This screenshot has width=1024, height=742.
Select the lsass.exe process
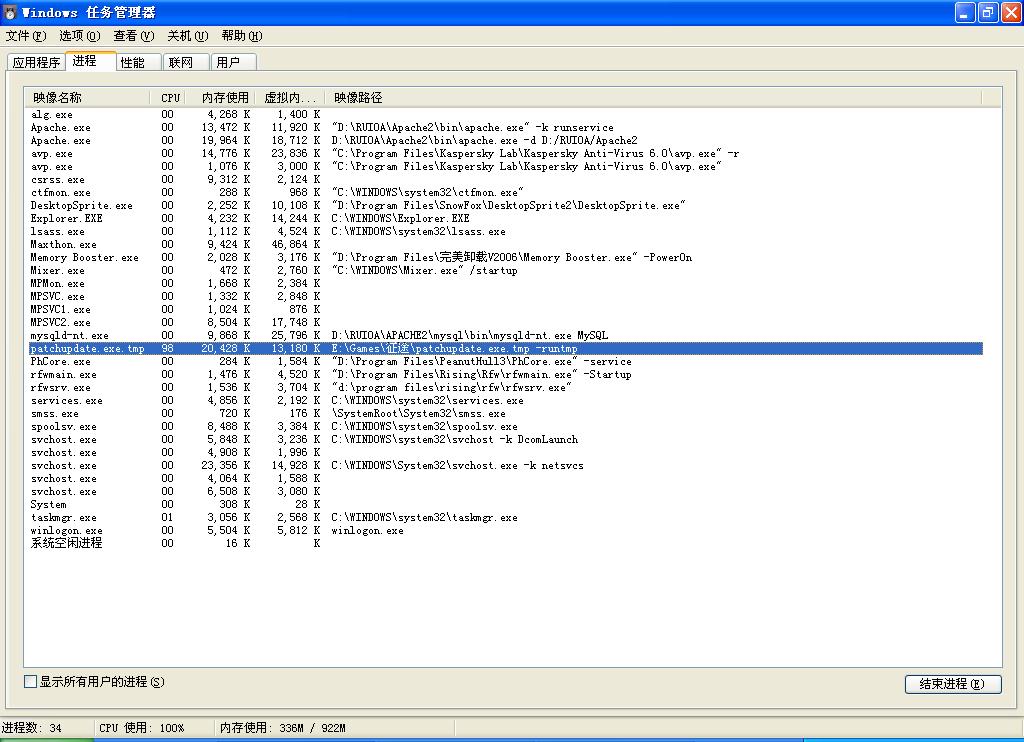506,231
